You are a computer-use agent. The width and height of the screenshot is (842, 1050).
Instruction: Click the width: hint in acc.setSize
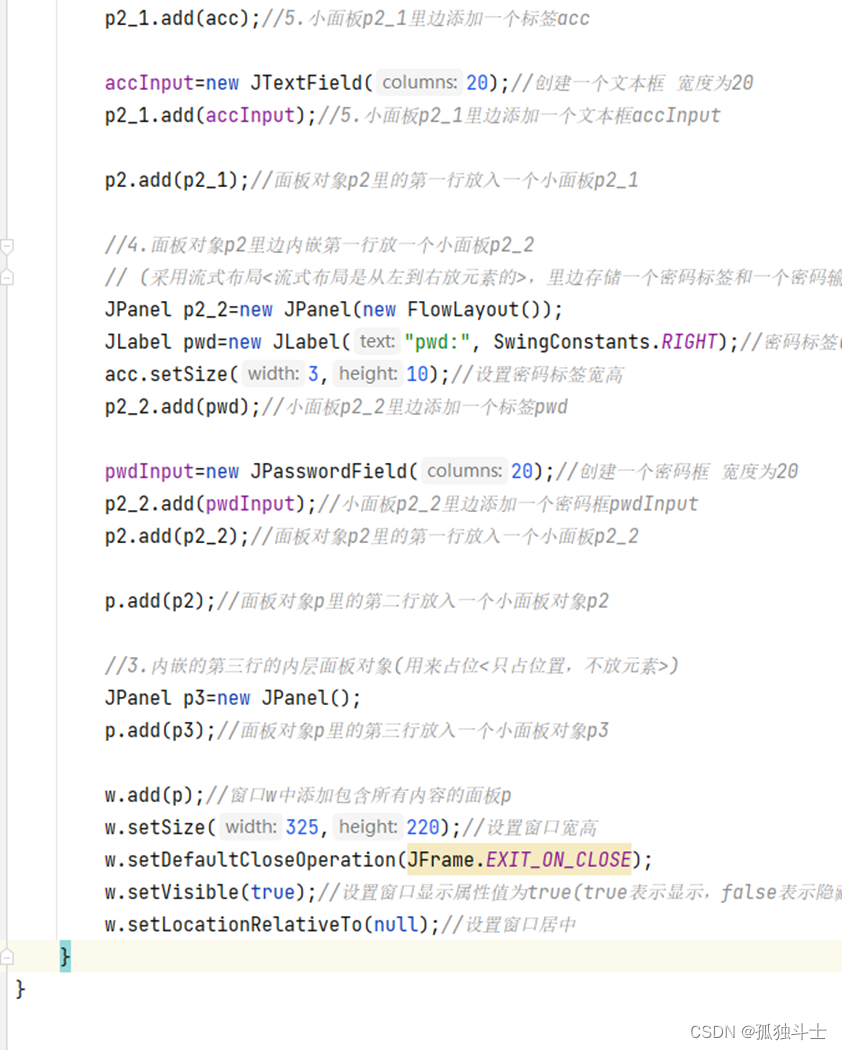[273, 374]
